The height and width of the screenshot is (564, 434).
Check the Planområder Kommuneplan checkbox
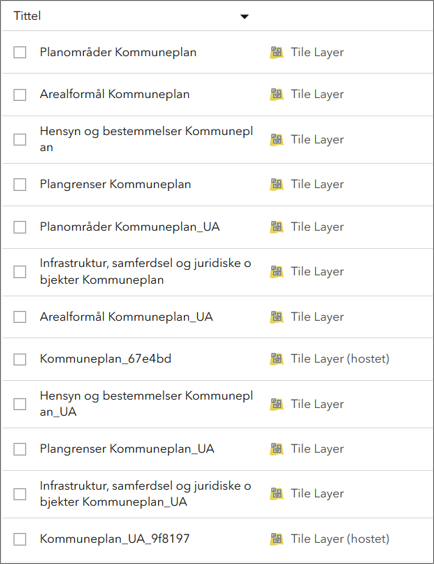20,52
